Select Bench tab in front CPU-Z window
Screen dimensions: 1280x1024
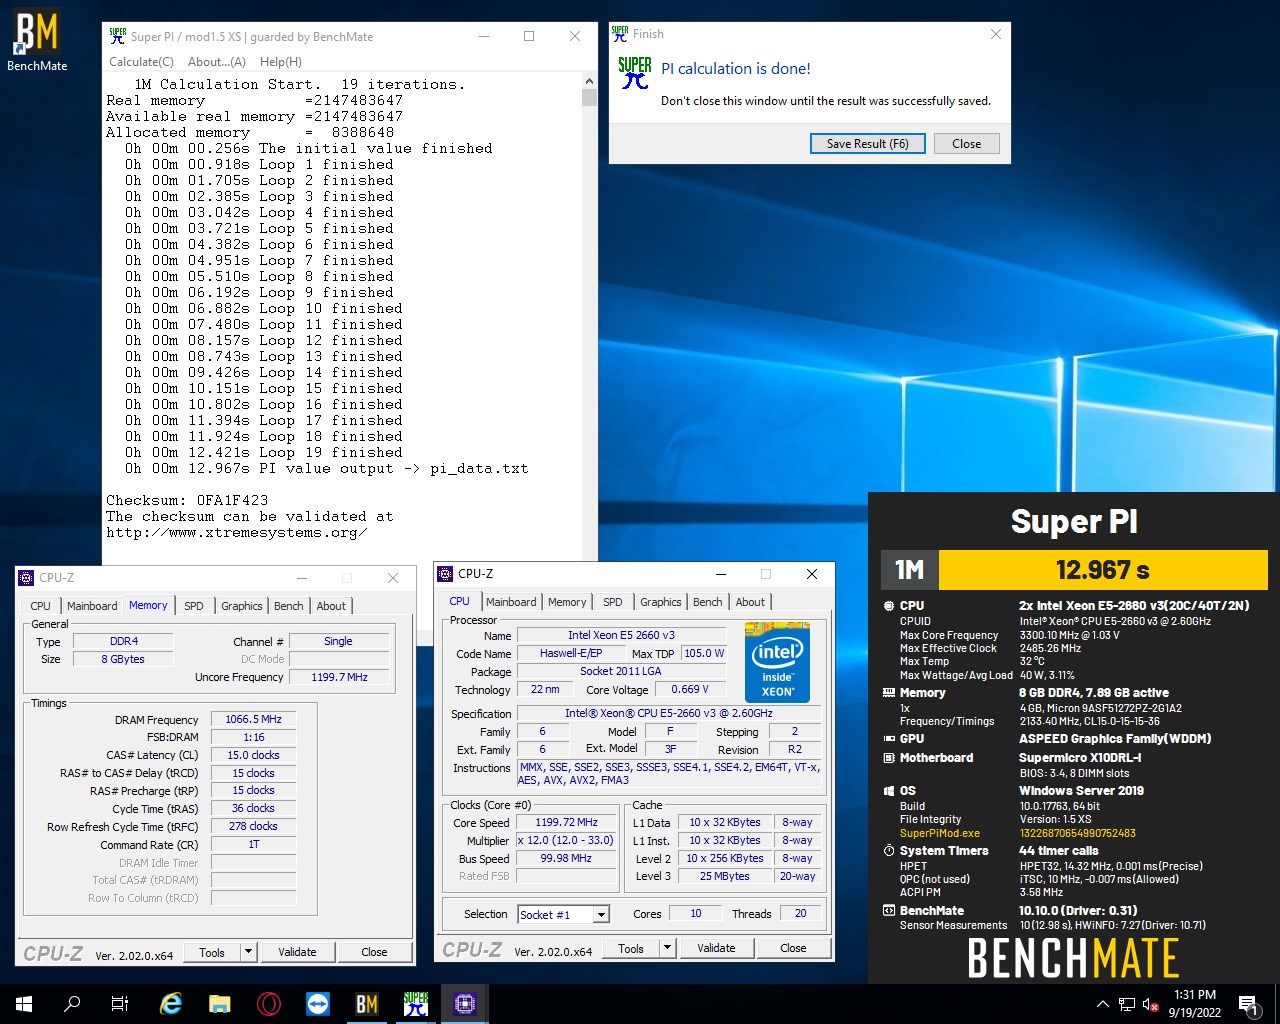(x=708, y=602)
